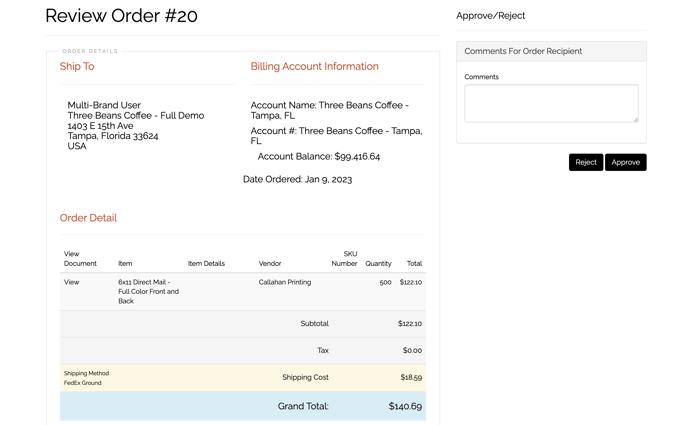Open the View document link
Viewport: 688px width, 425px height.
[72, 282]
